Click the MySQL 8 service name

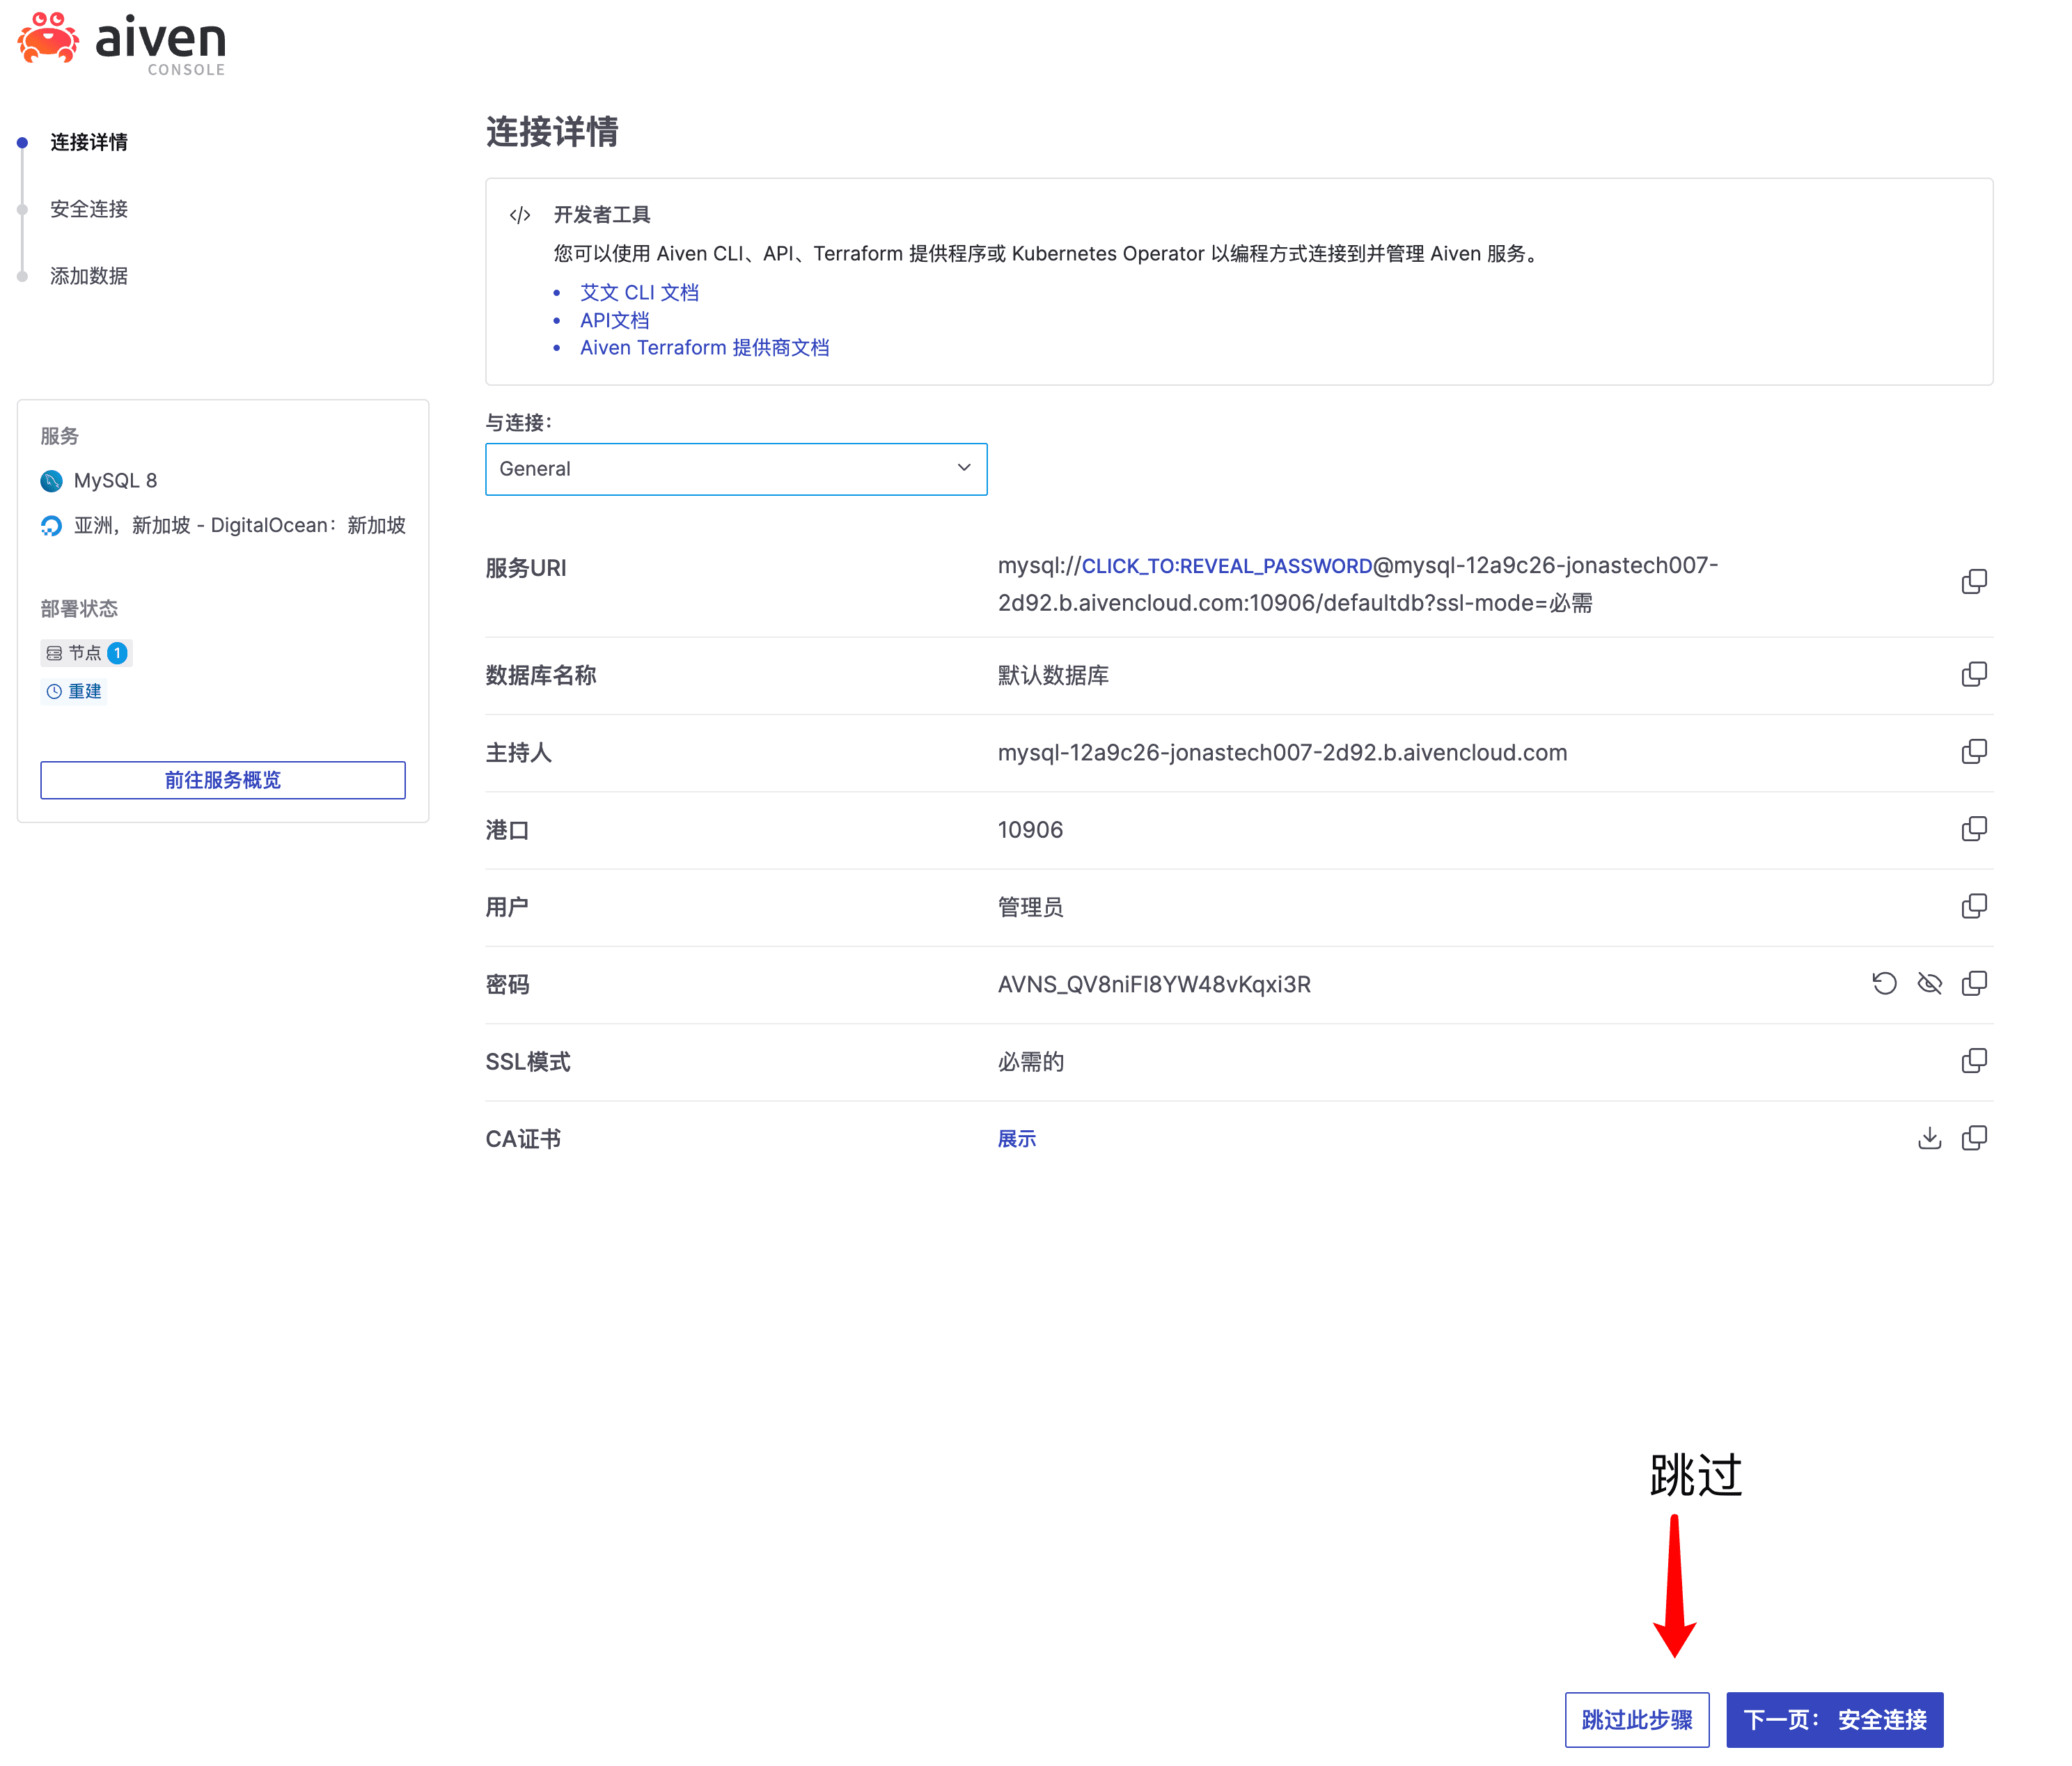(x=115, y=481)
